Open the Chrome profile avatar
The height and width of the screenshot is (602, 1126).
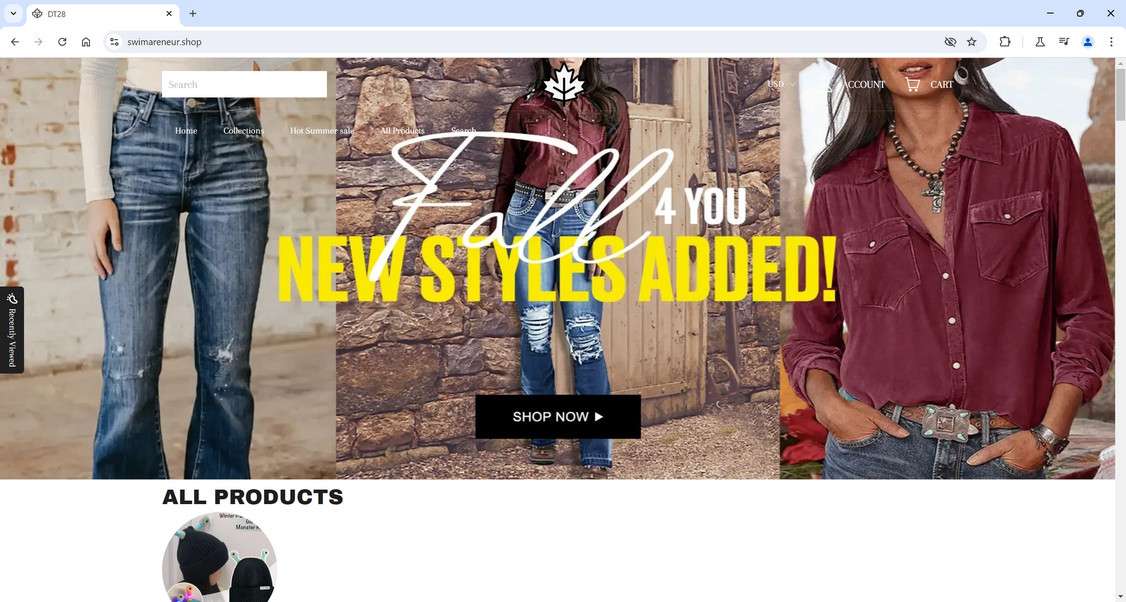point(1087,42)
